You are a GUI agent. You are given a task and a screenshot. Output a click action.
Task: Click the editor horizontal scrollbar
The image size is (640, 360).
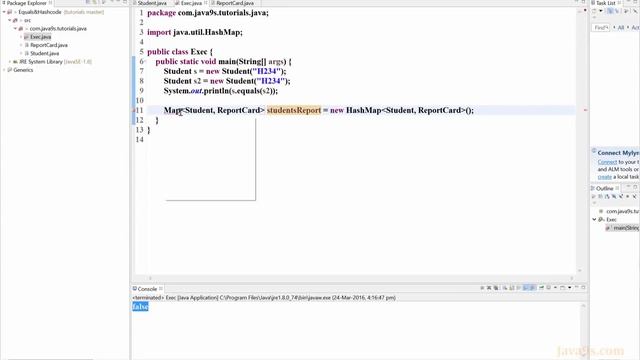(x=361, y=278)
